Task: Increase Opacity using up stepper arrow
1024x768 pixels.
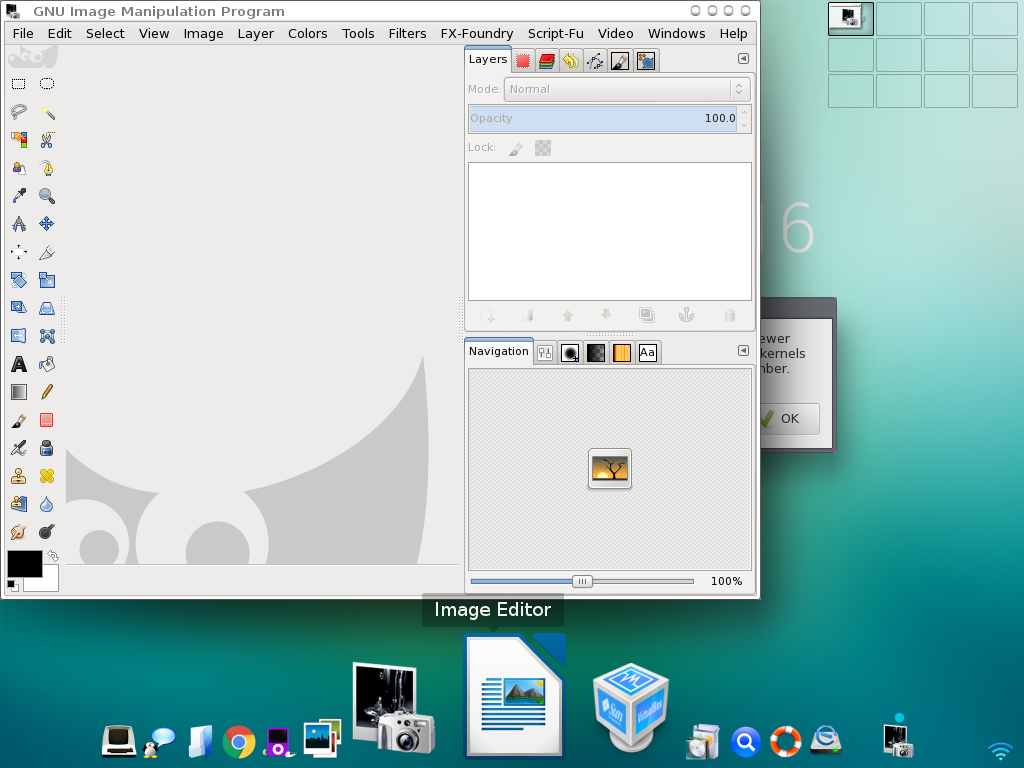Action: (744, 113)
